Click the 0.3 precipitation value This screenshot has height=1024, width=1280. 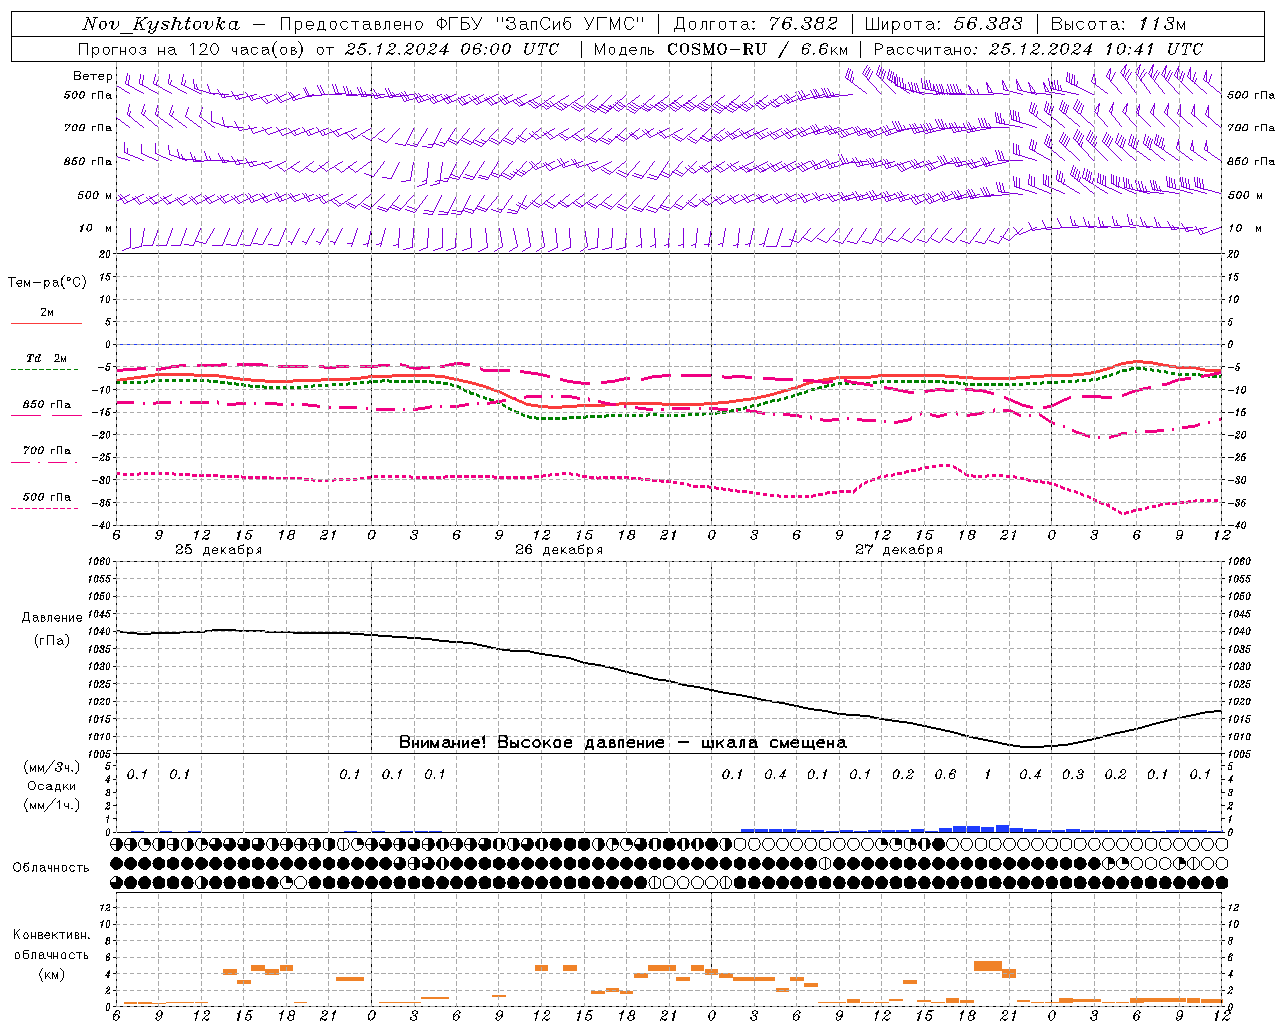point(1073,774)
